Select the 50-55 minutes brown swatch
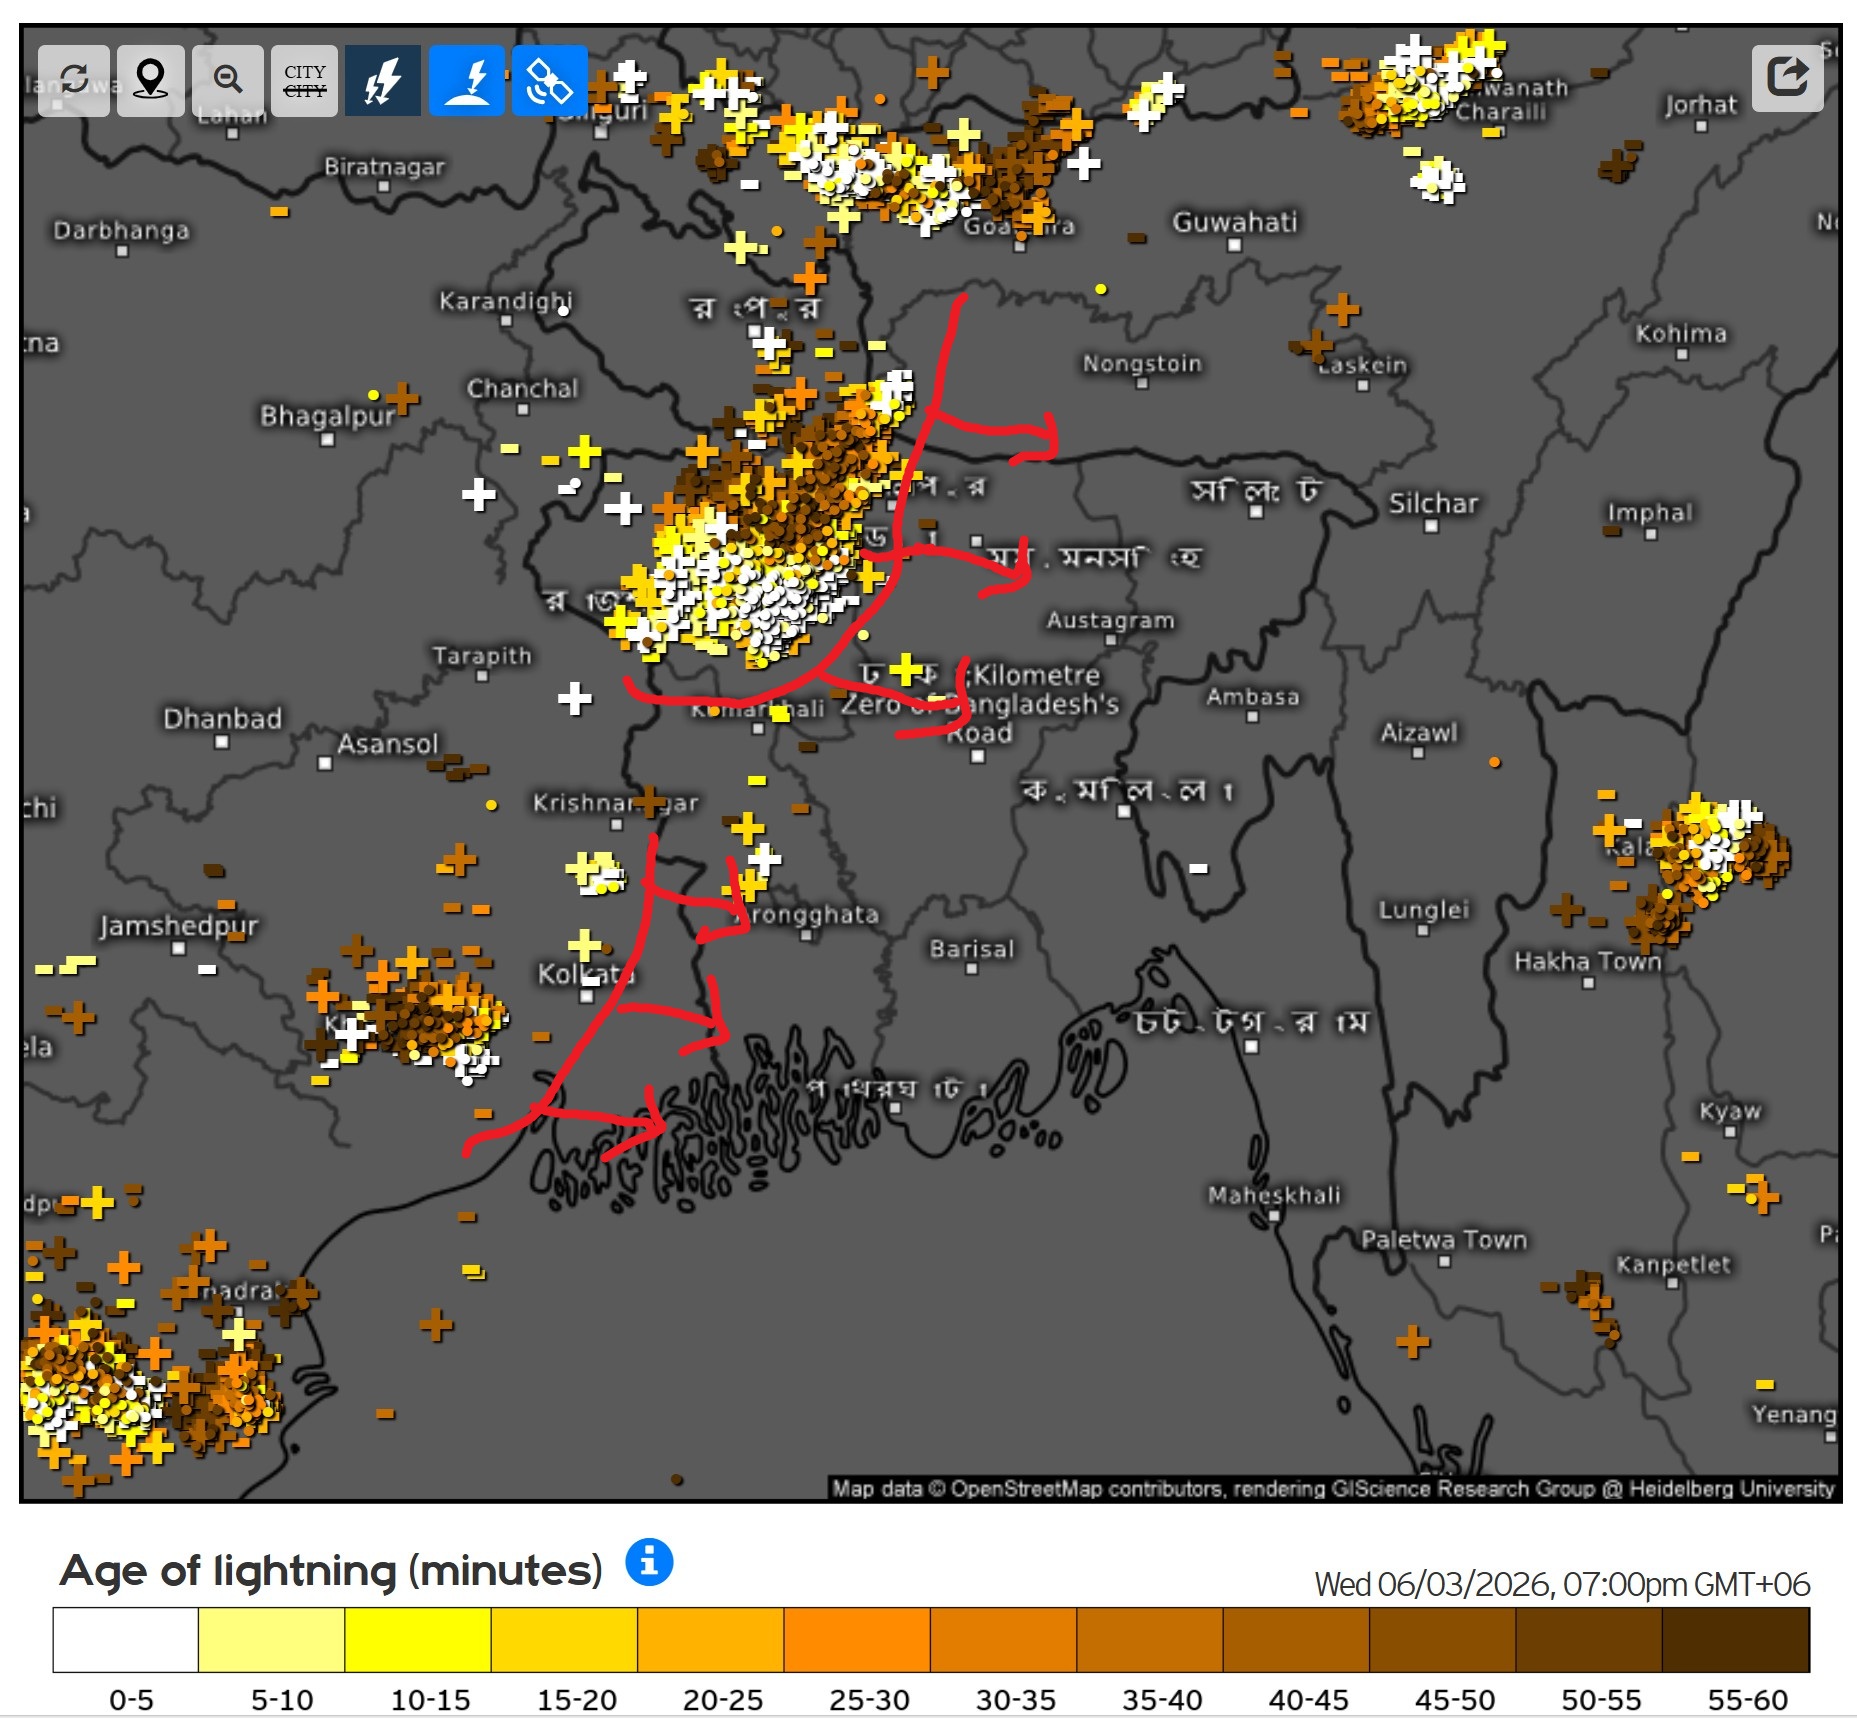 [1589, 1640]
